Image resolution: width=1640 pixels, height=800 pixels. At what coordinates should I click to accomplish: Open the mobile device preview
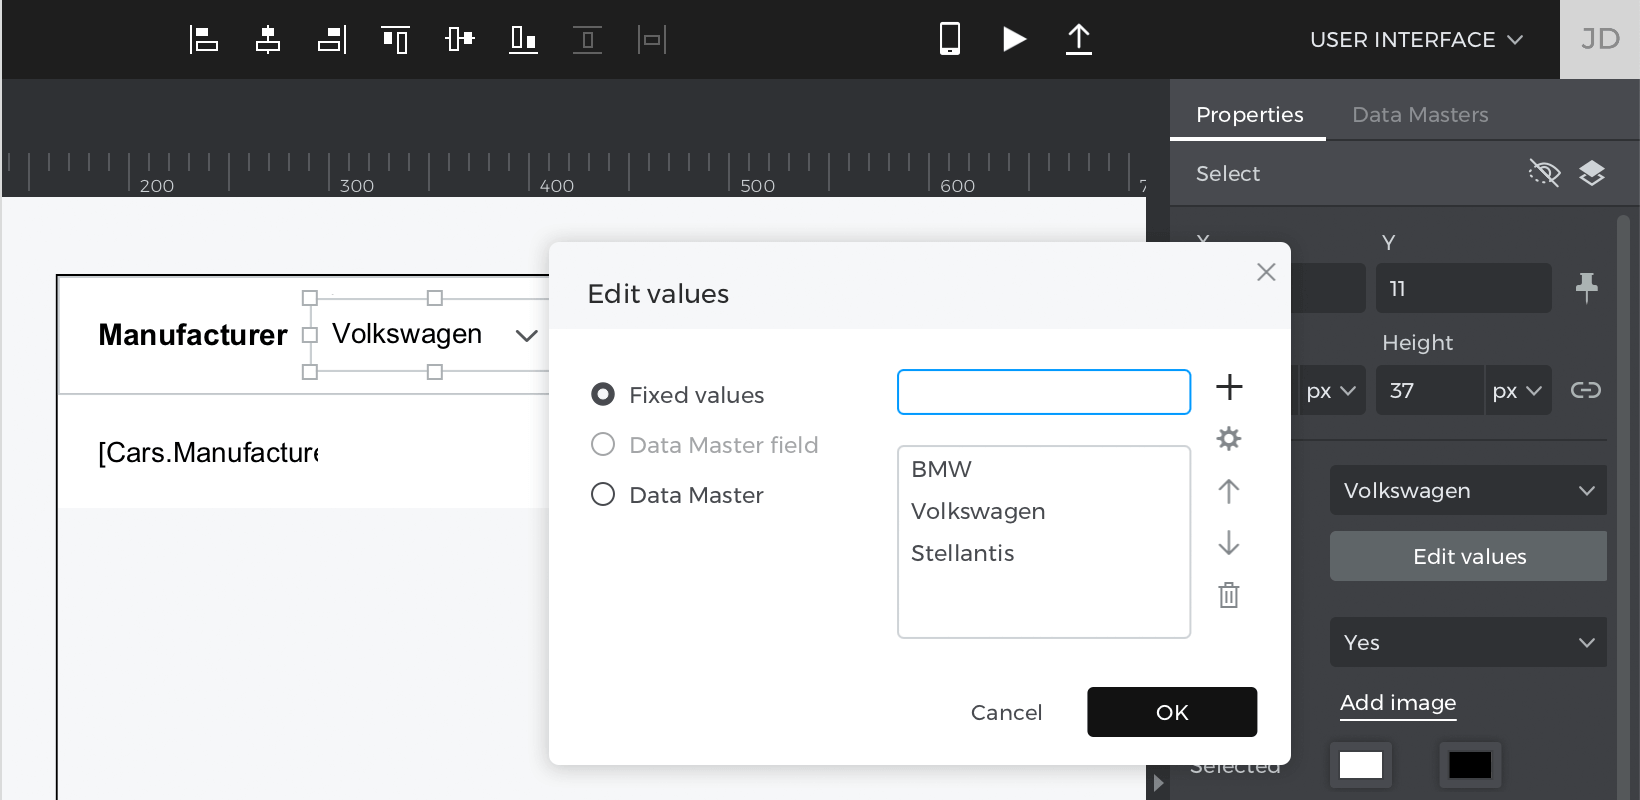click(950, 39)
